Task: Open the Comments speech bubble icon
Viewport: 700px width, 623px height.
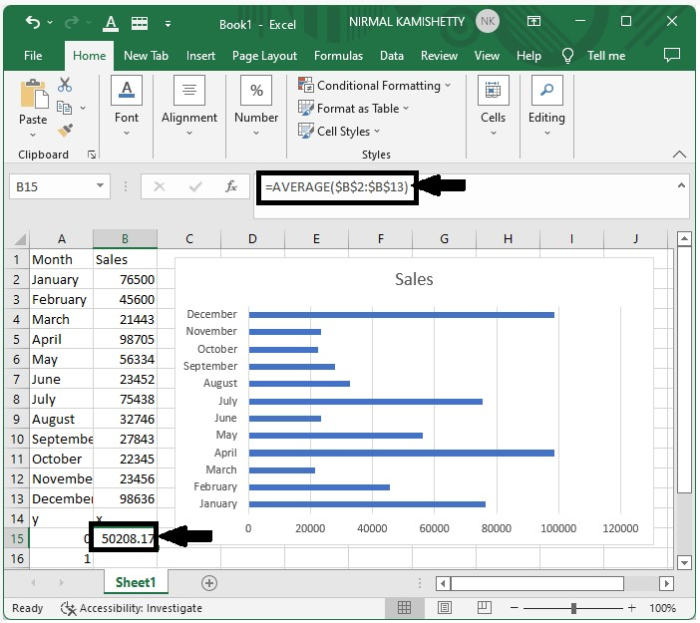Action: 671,56
